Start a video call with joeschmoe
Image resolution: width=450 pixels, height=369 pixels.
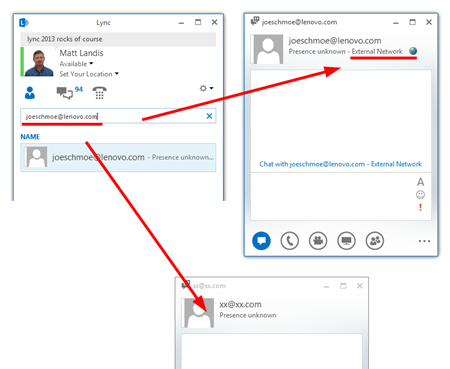click(x=318, y=241)
